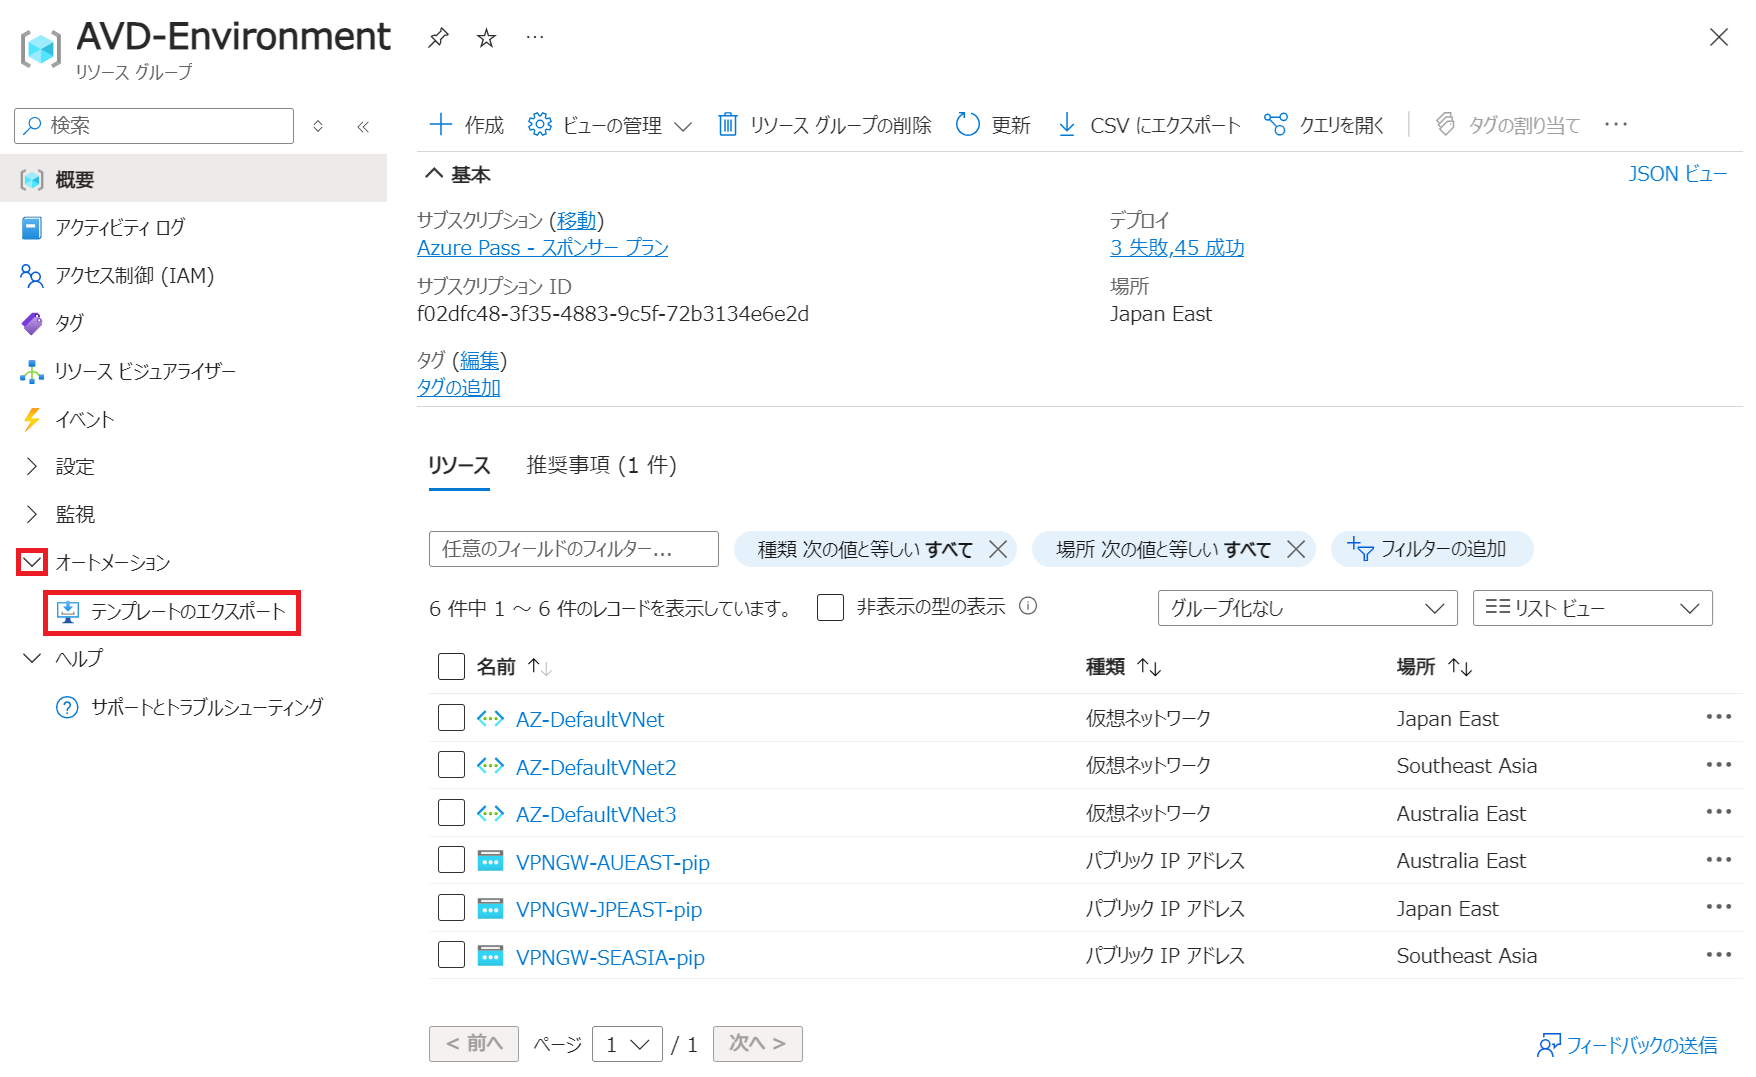Collapse the sidebar with double chevron
This screenshot has height=1077, width=1756.
(x=363, y=126)
